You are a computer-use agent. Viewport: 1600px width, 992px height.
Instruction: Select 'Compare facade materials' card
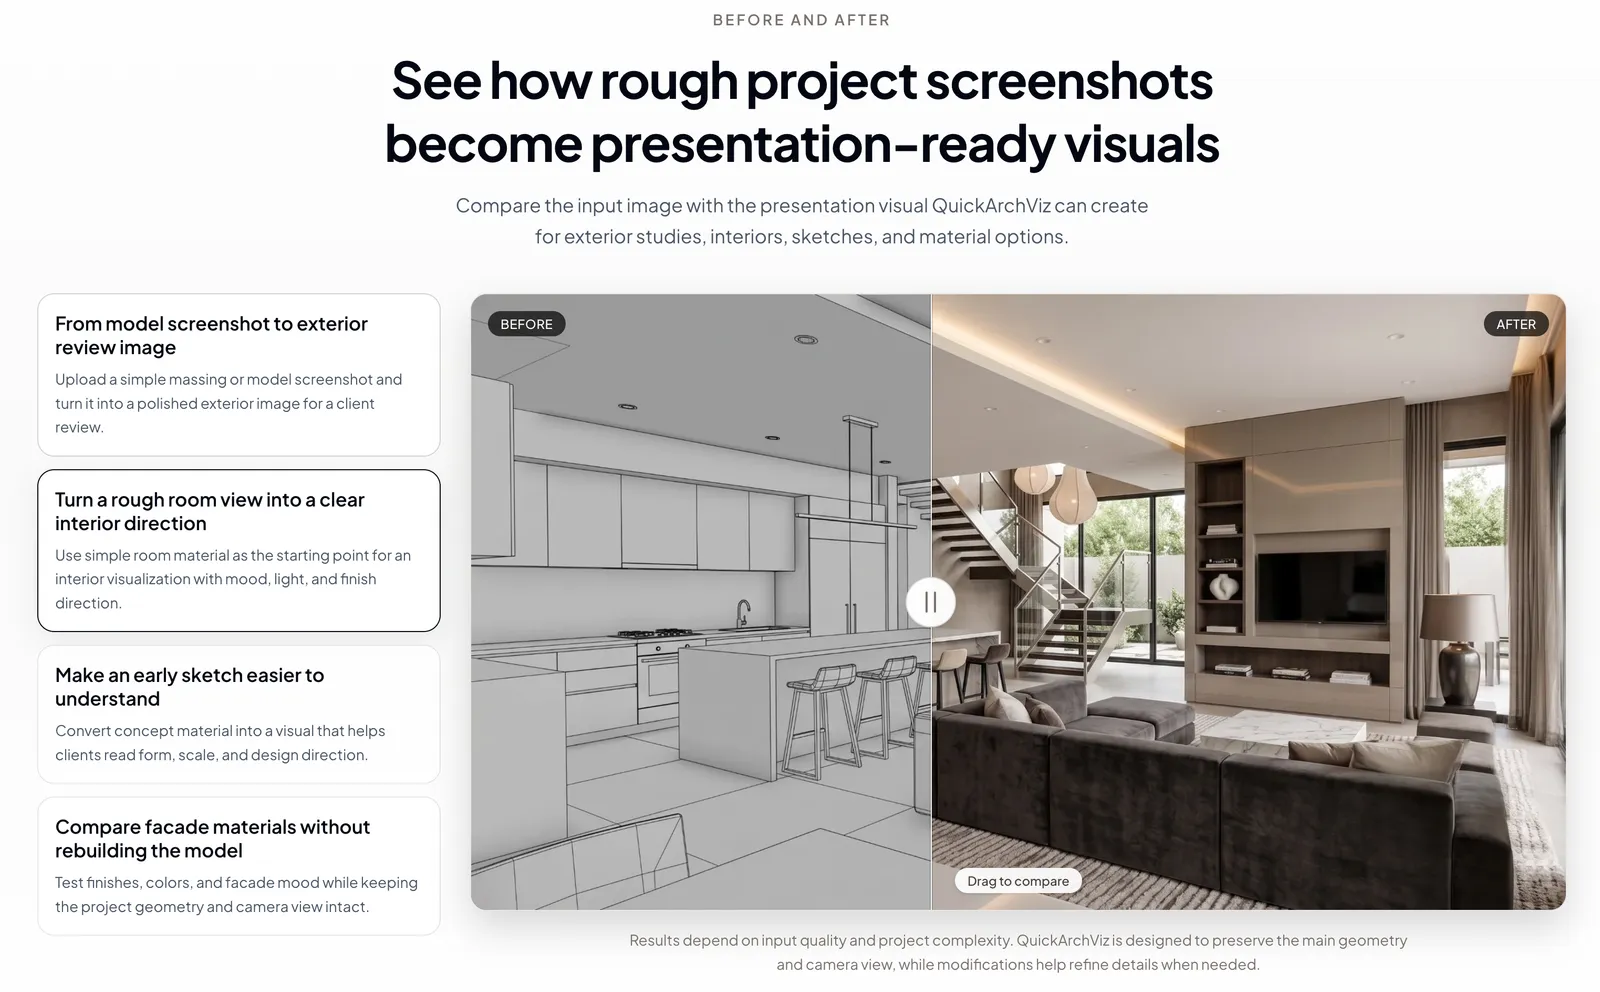coord(239,866)
